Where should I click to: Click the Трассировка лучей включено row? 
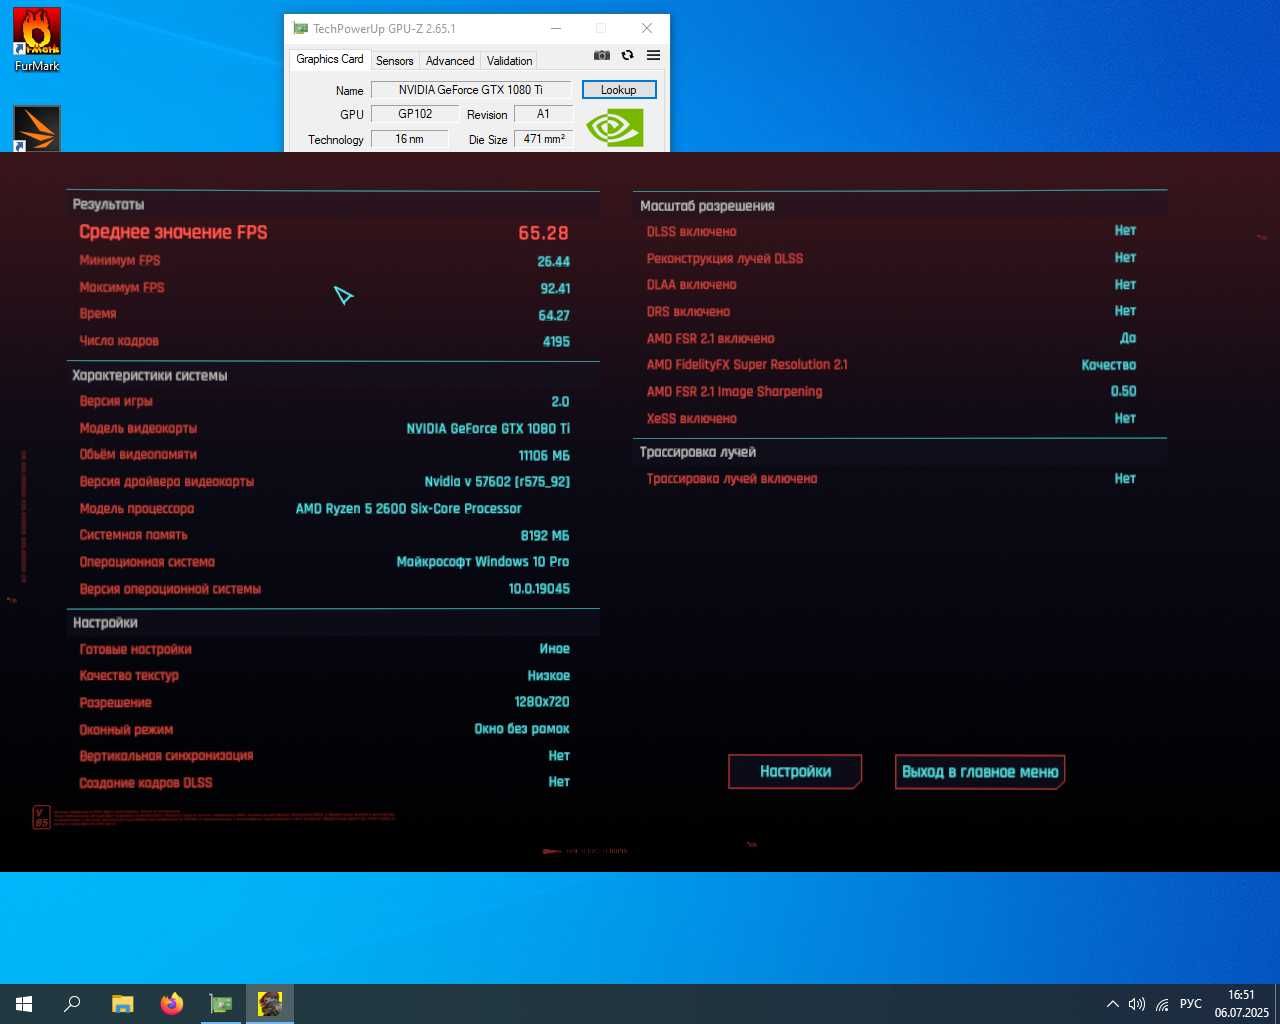point(891,479)
